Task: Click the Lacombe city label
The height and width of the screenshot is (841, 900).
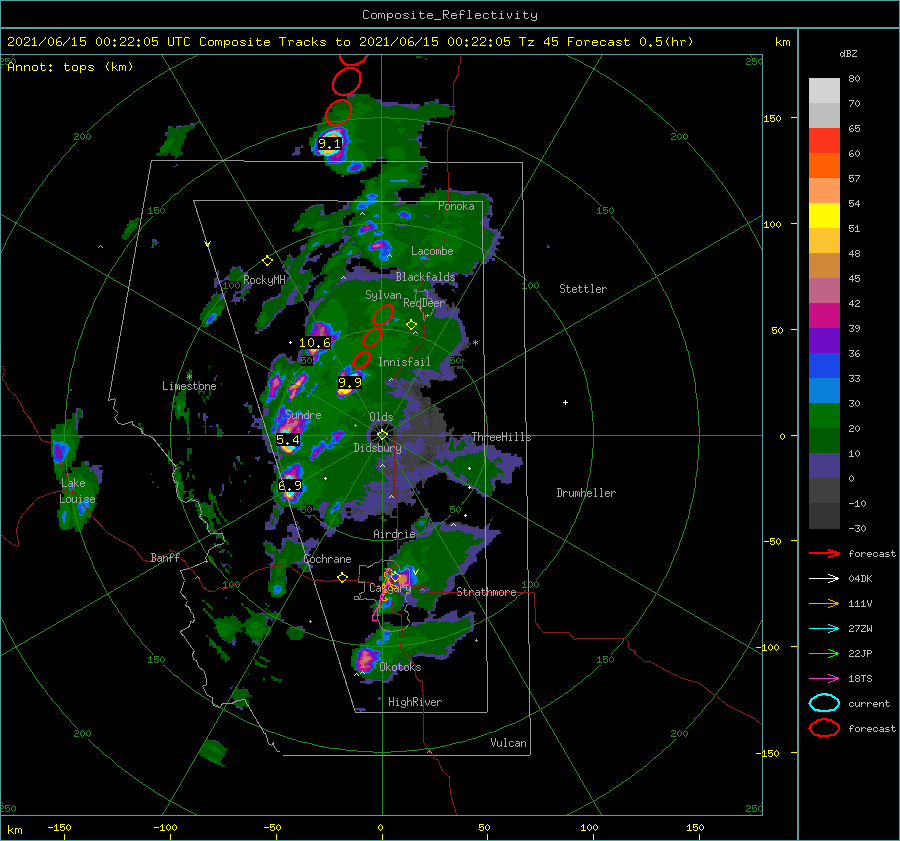Action: (432, 251)
